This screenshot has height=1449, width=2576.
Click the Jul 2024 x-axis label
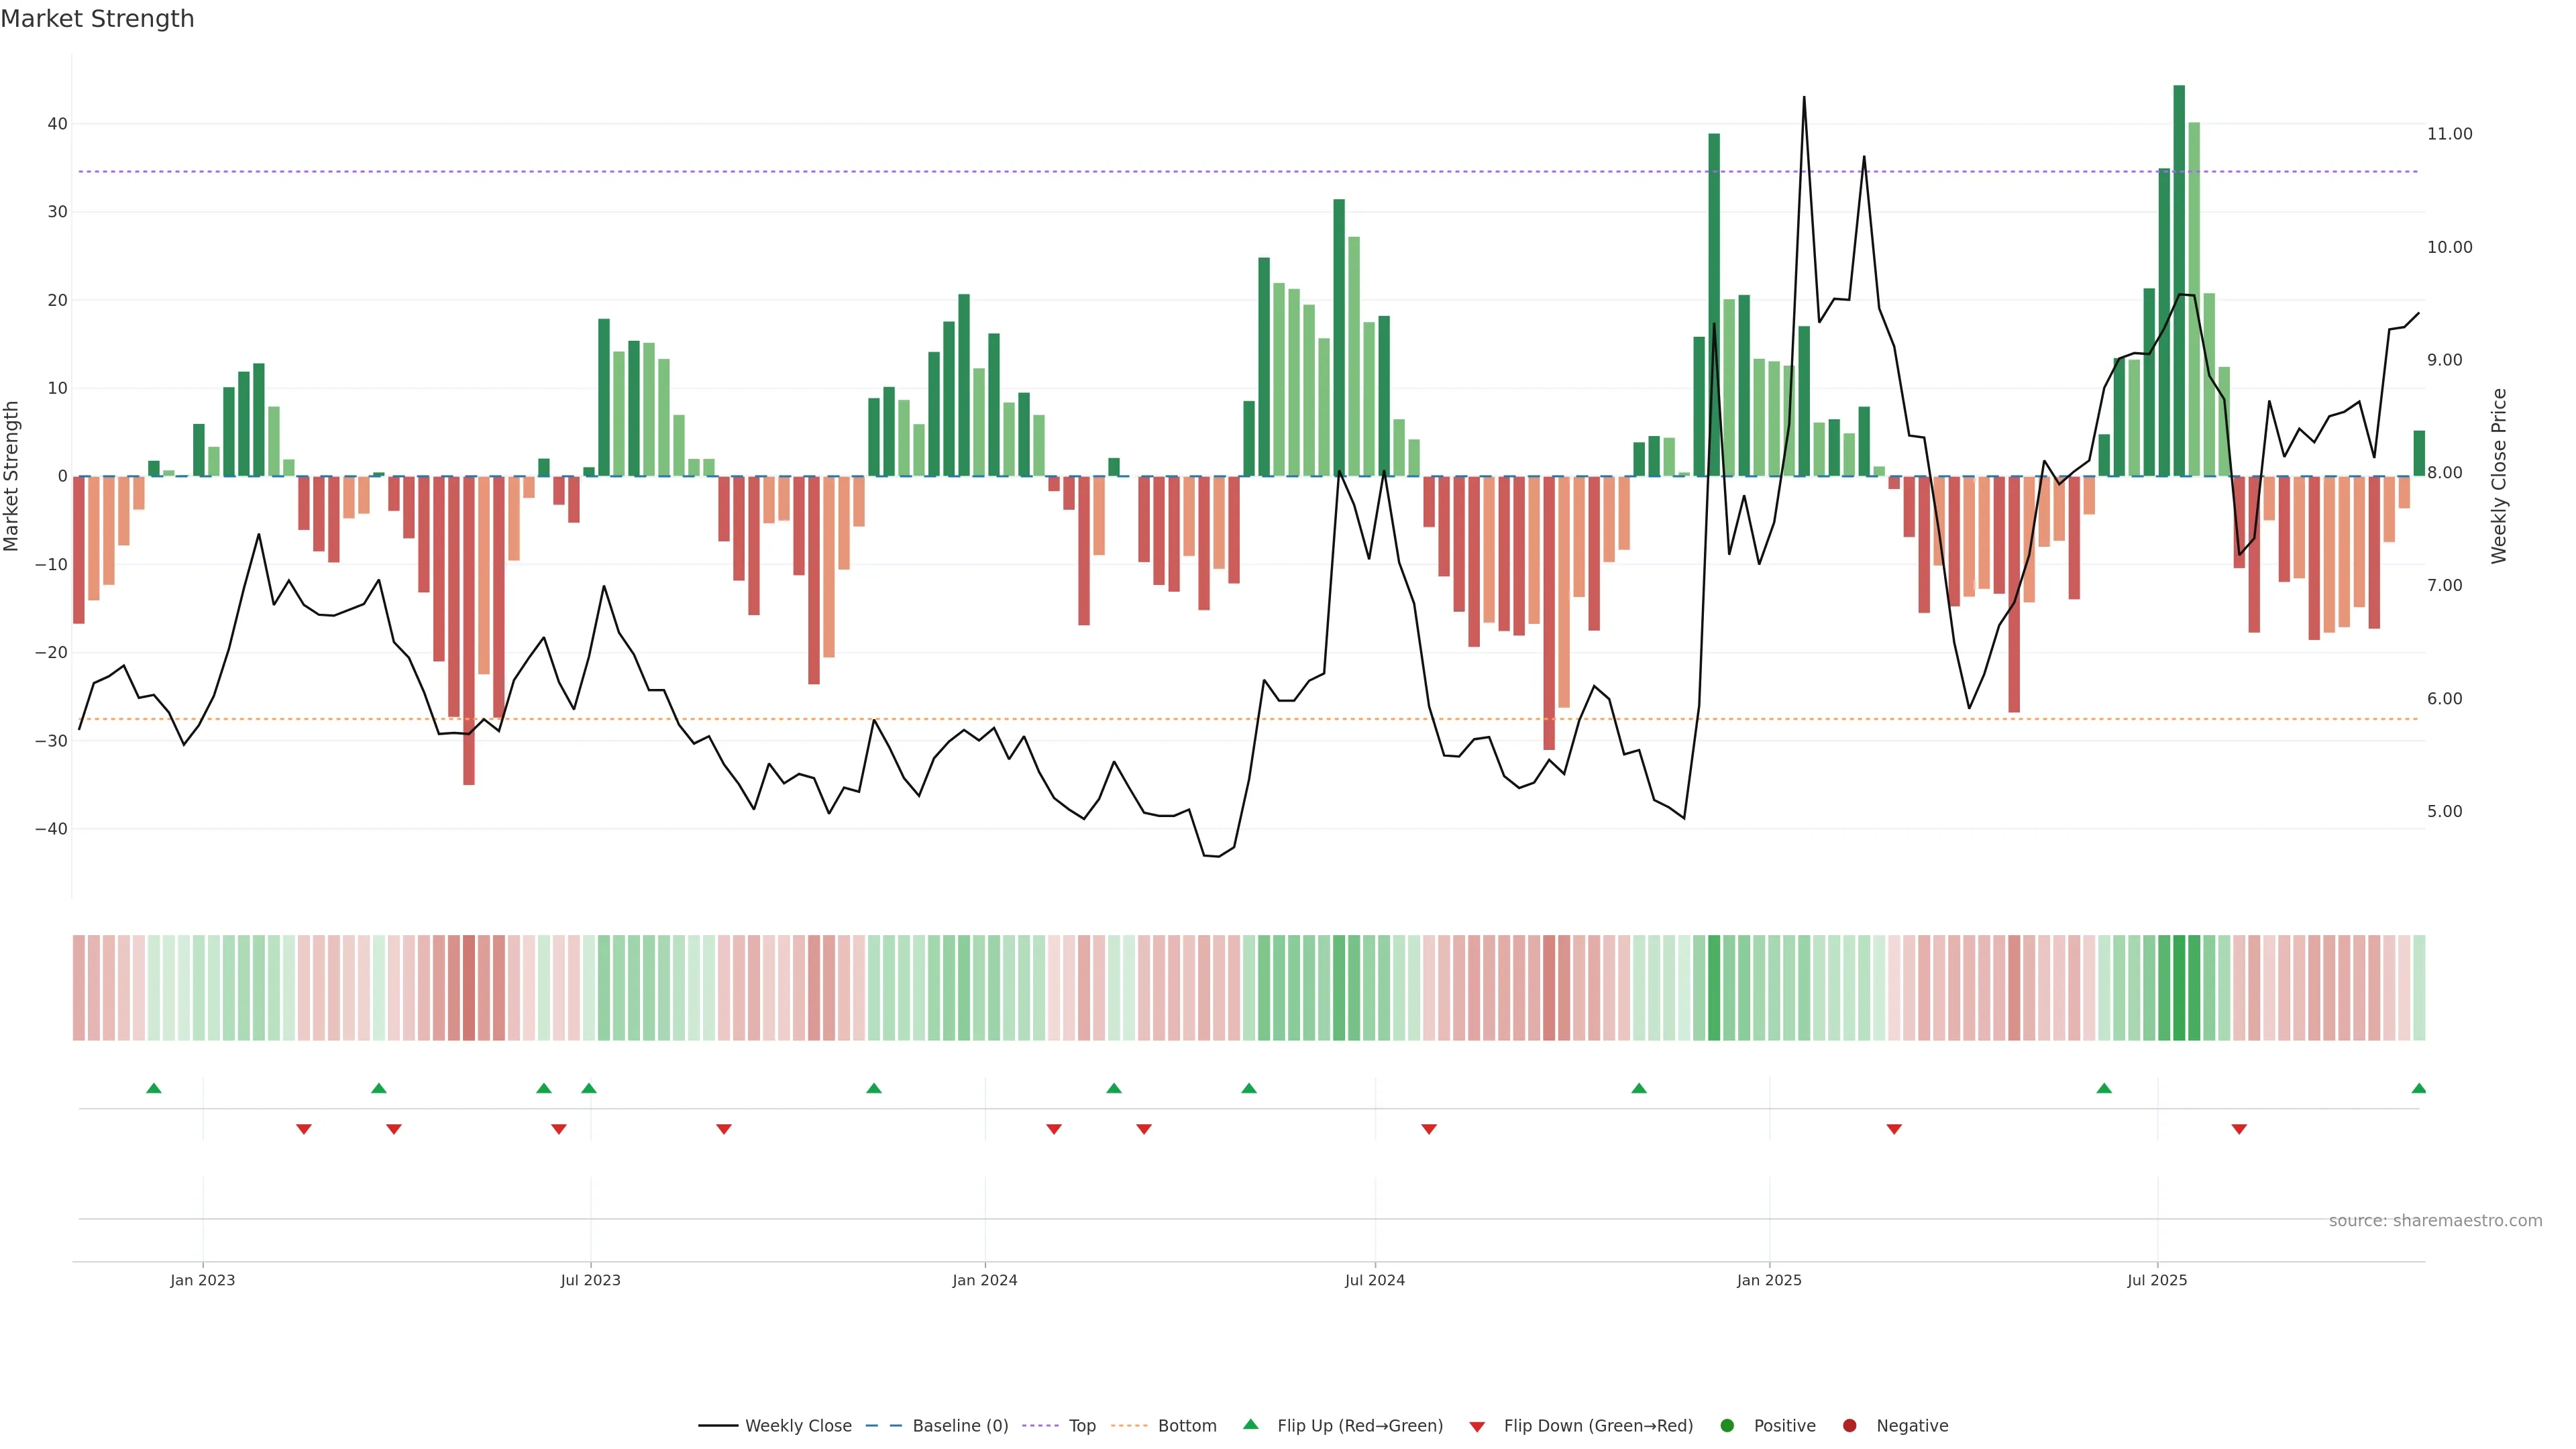tap(1374, 1280)
